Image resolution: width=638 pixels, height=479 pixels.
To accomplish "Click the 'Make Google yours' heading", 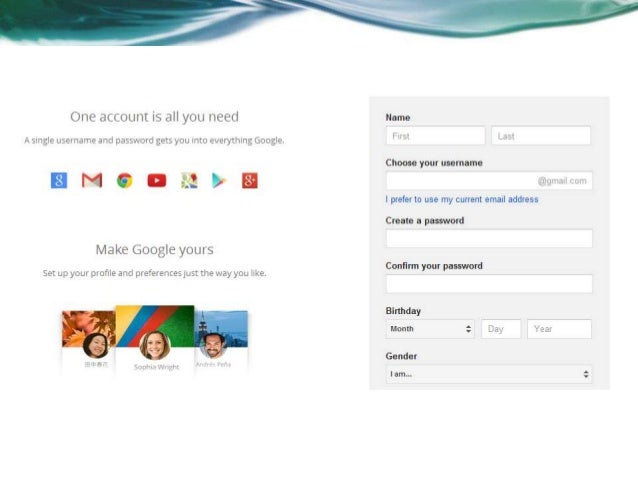I will coord(155,249).
